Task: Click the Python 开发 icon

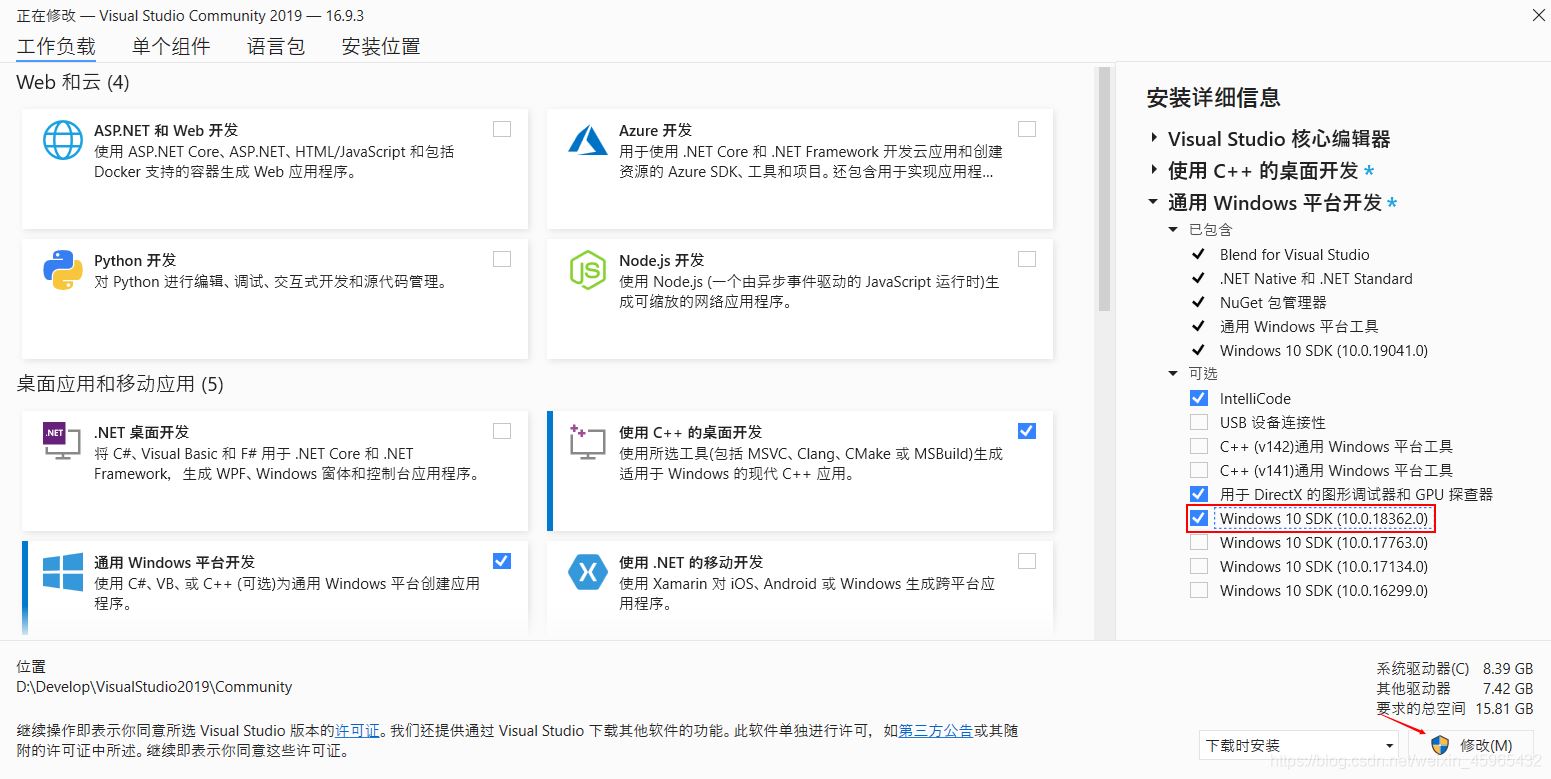Action: tap(62, 270)
